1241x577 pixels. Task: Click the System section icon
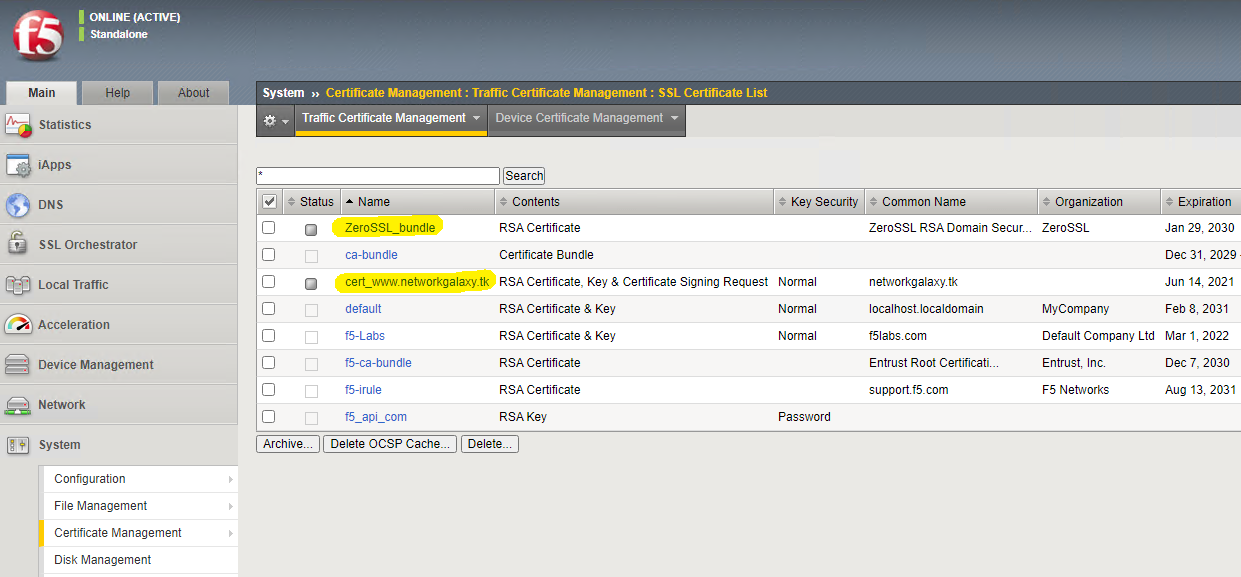[18, 445]
